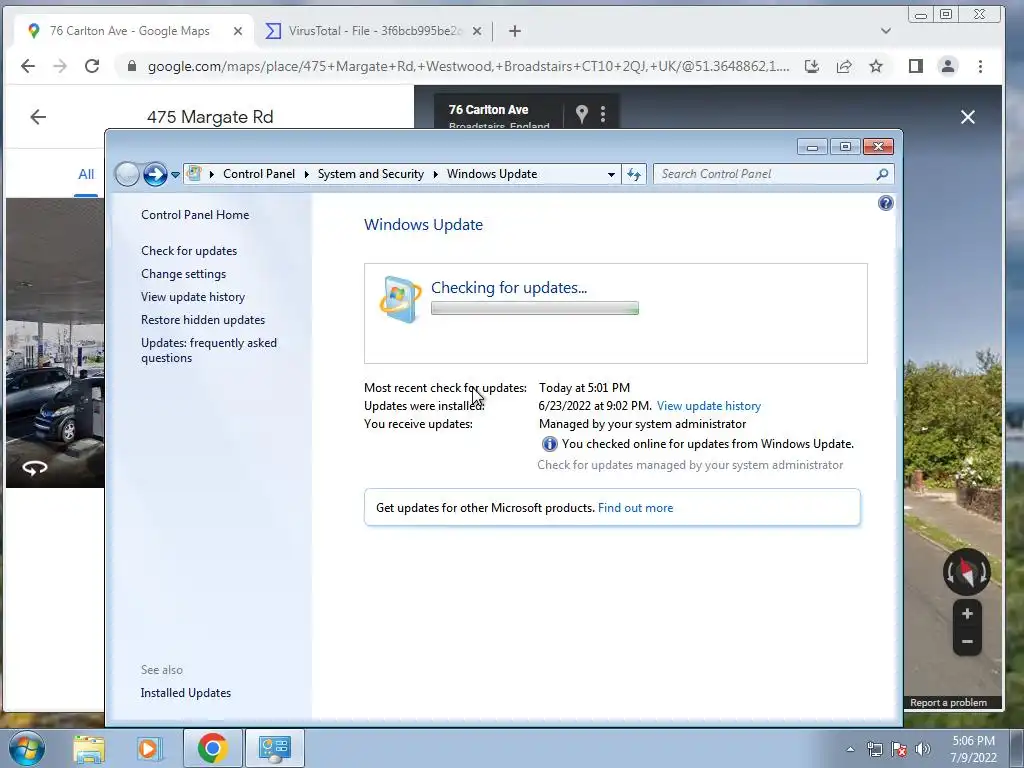Screen dimensions: 1024x768
Task: Click Check for updates in sidebar
Action: pos(189,251)
